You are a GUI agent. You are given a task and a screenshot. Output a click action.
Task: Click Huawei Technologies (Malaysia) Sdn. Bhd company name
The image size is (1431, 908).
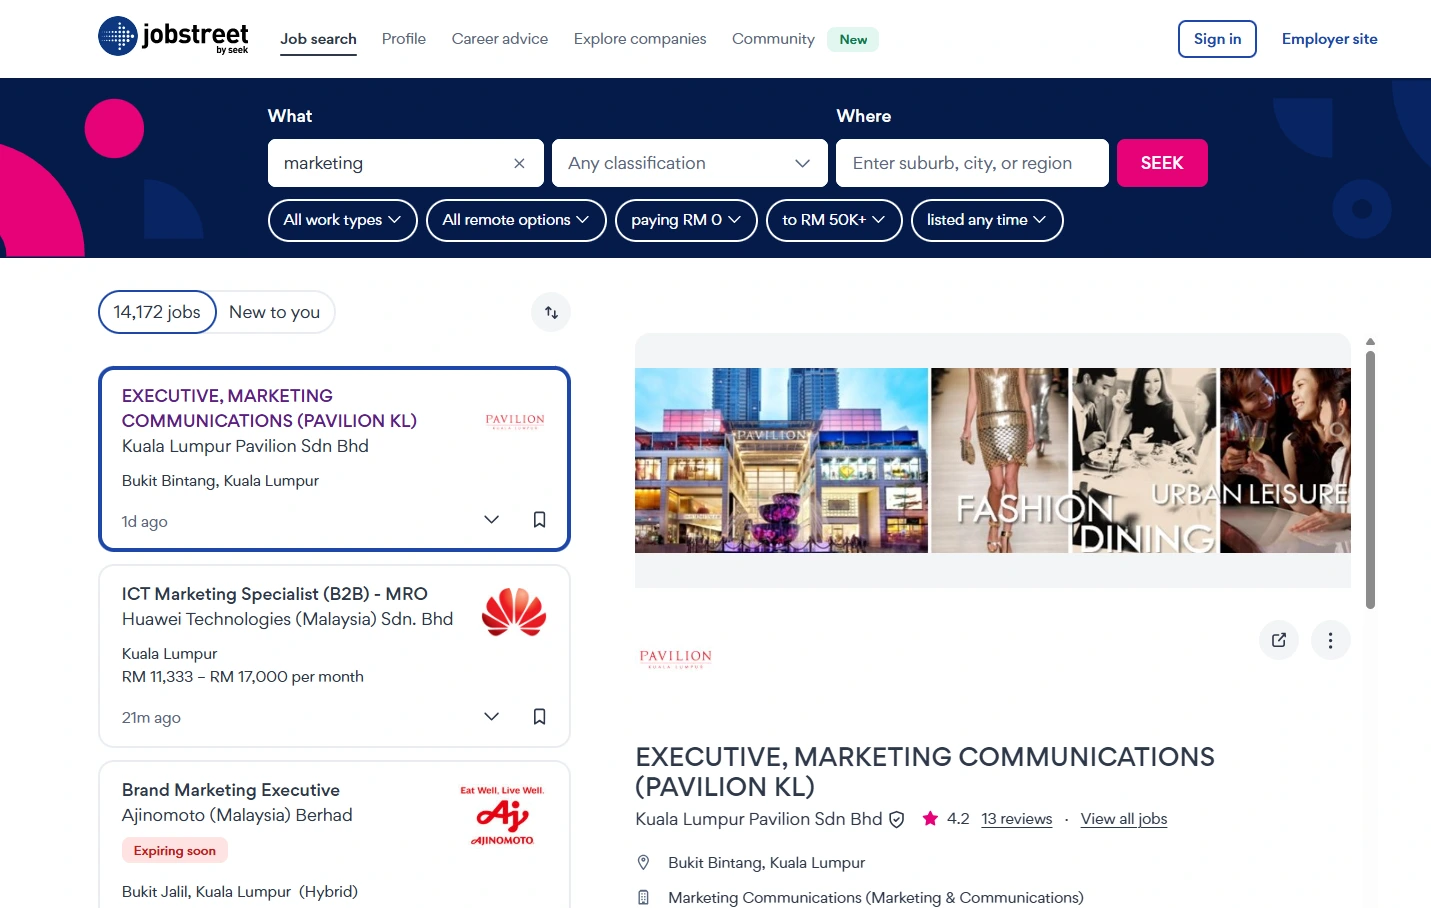tap(287, 619)
